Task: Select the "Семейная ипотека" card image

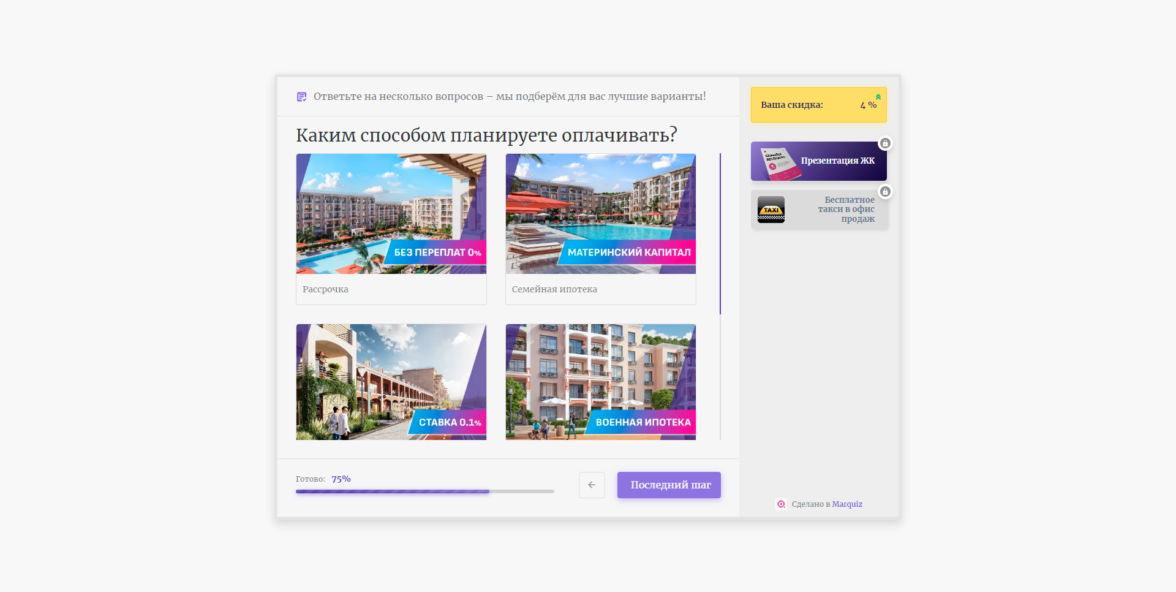Action: click(601, 214)
